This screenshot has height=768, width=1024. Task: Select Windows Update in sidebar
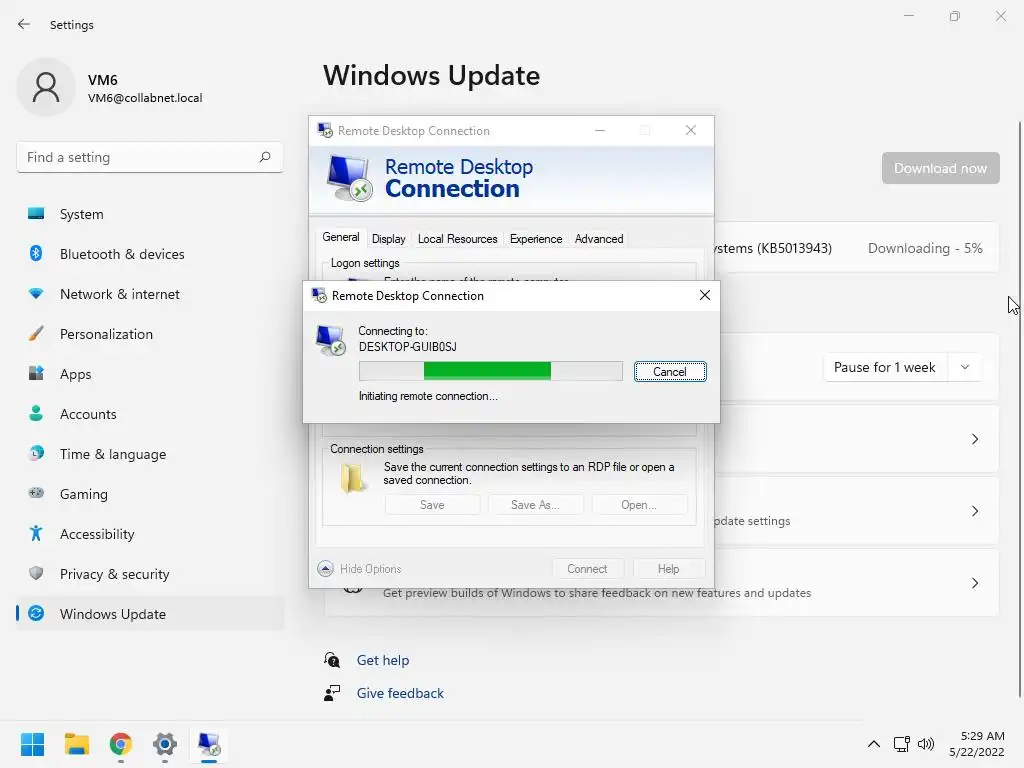[150, 614]
